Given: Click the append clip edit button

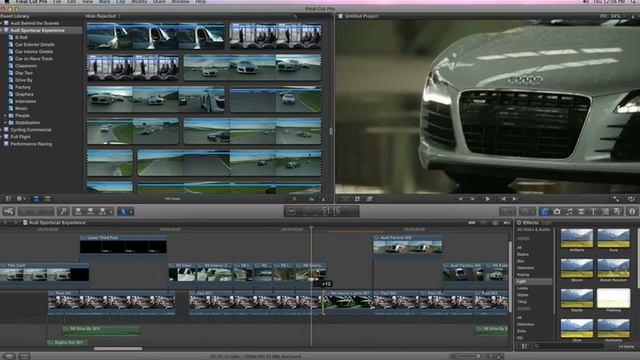Looking at the screenshot, I should pos(102,211).
